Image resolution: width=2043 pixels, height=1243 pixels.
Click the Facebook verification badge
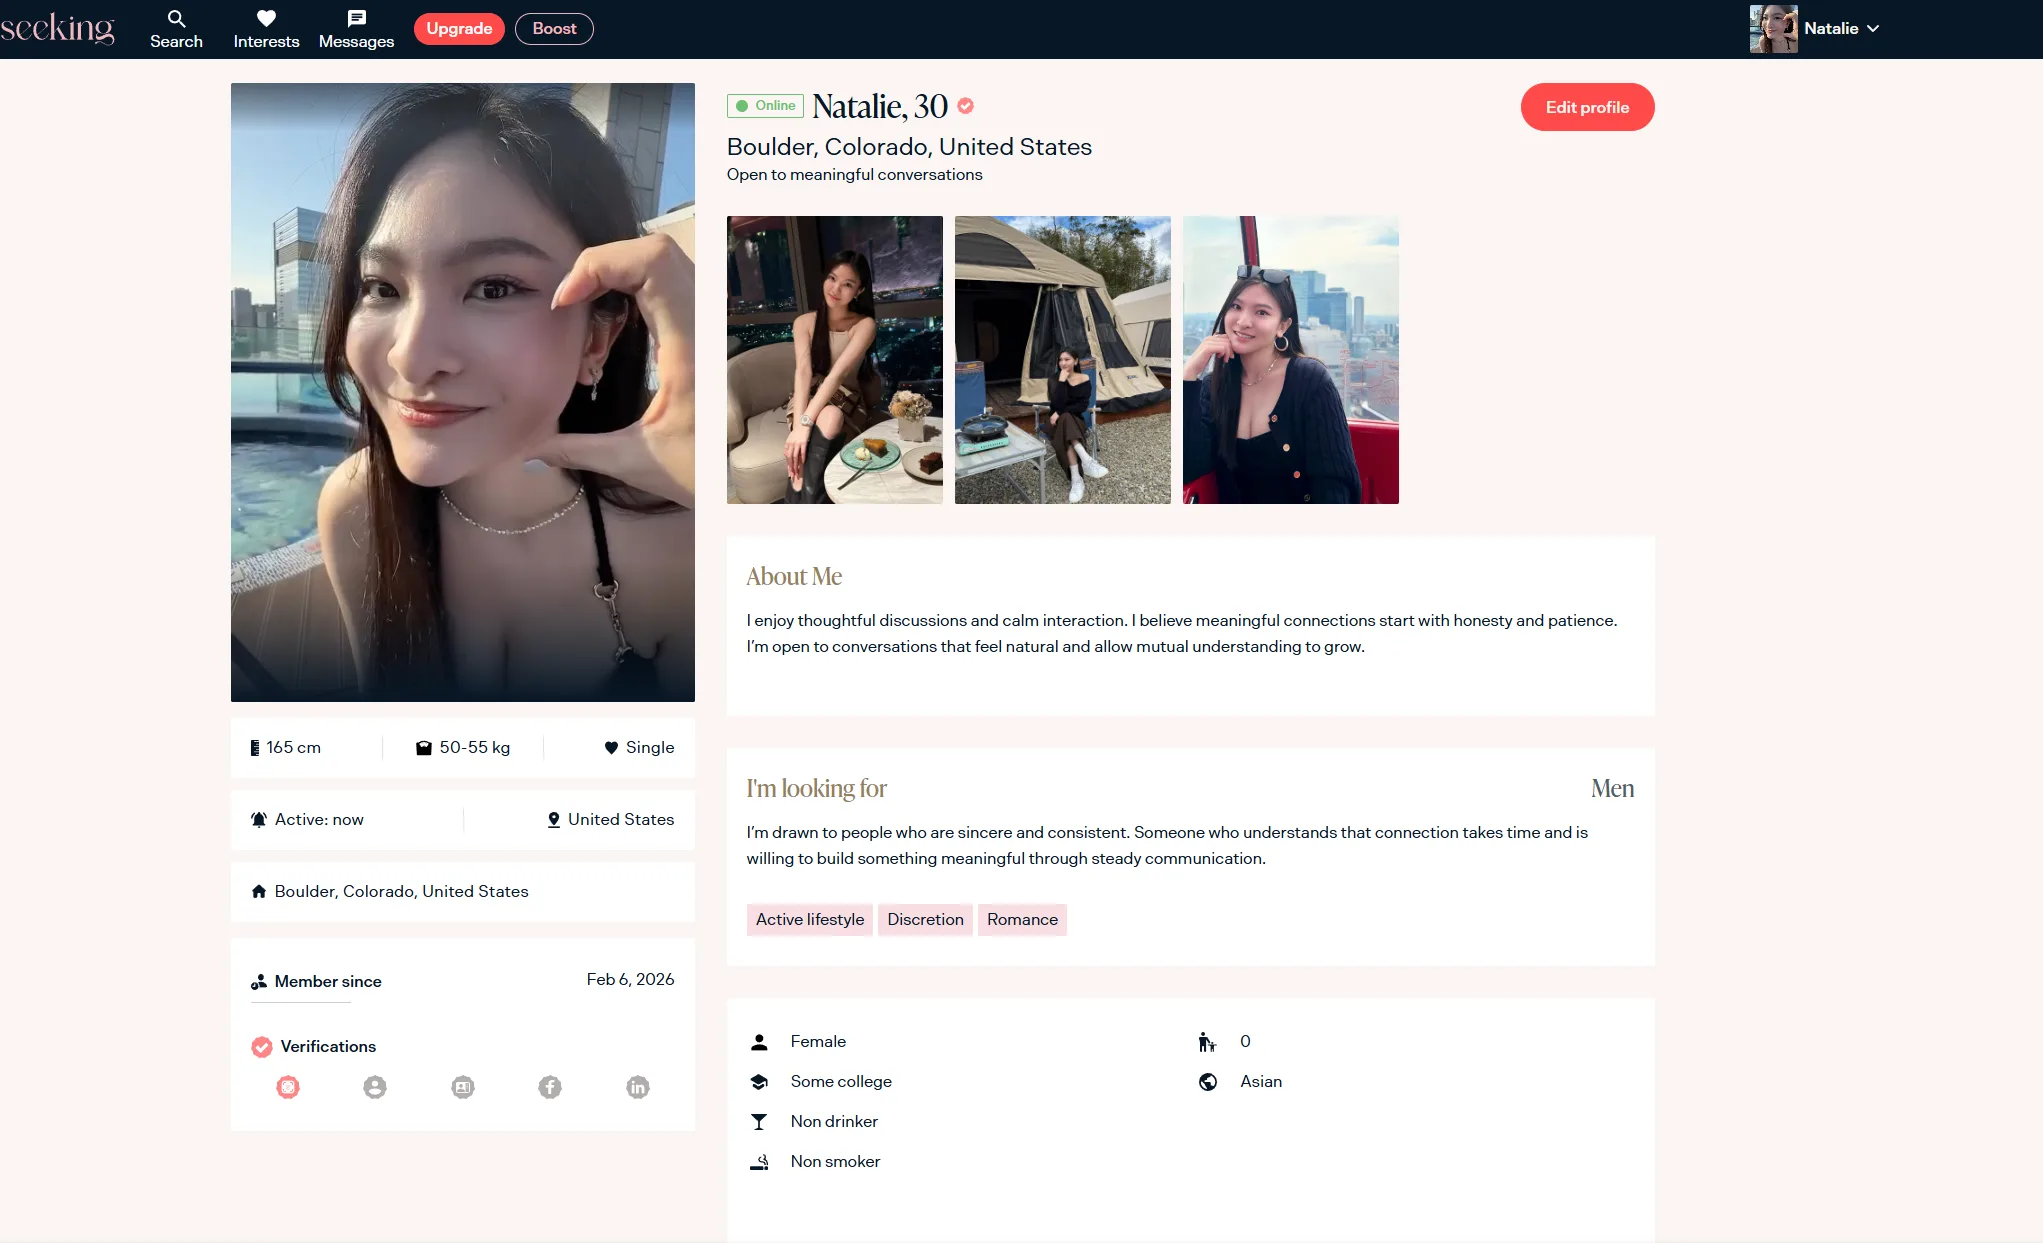550,1087
